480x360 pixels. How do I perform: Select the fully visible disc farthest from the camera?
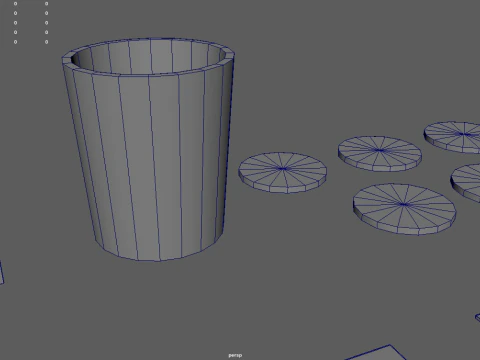[x=380, y=154]
